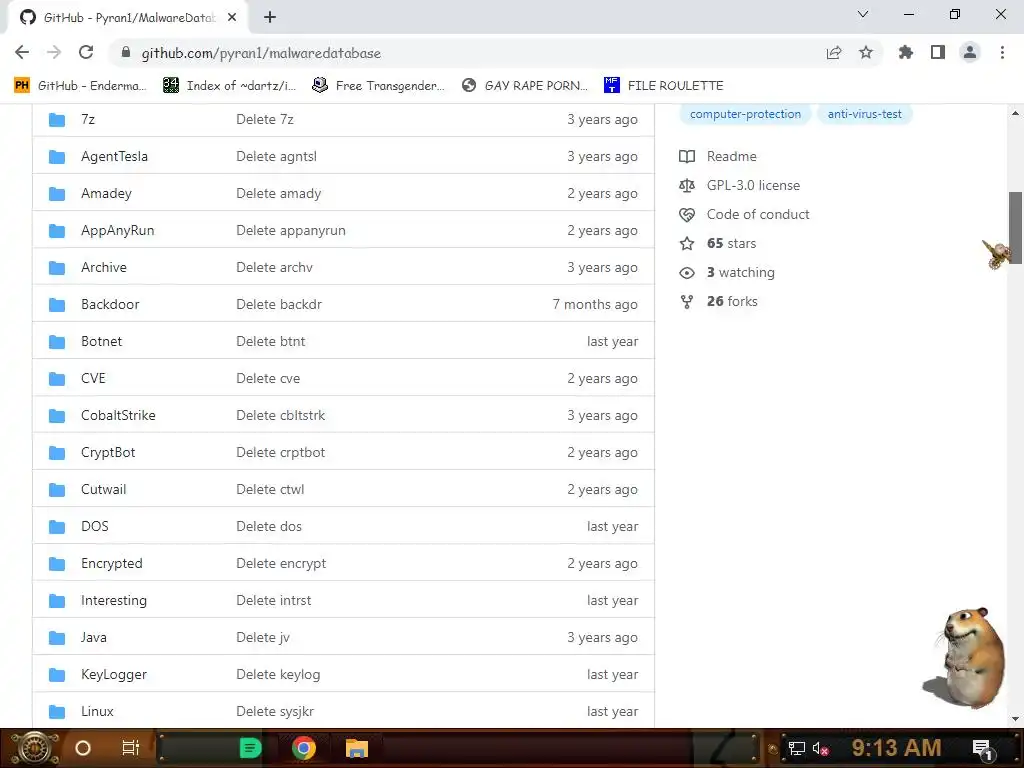Click the eye icon beside 3 watching
Image resolution: width=1024 pixels, height=768 pixels.
point(686,272)
